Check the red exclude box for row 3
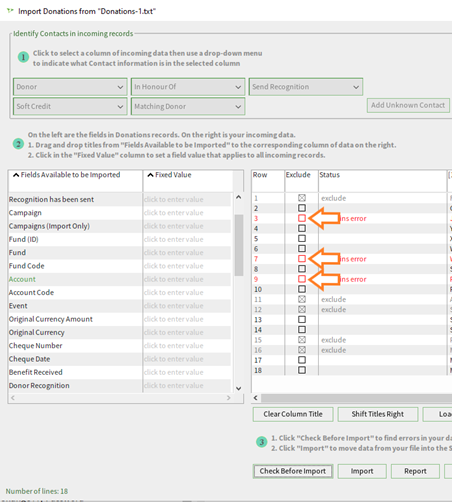This screenshot has height=502, width=452. (x=302, y=218)
